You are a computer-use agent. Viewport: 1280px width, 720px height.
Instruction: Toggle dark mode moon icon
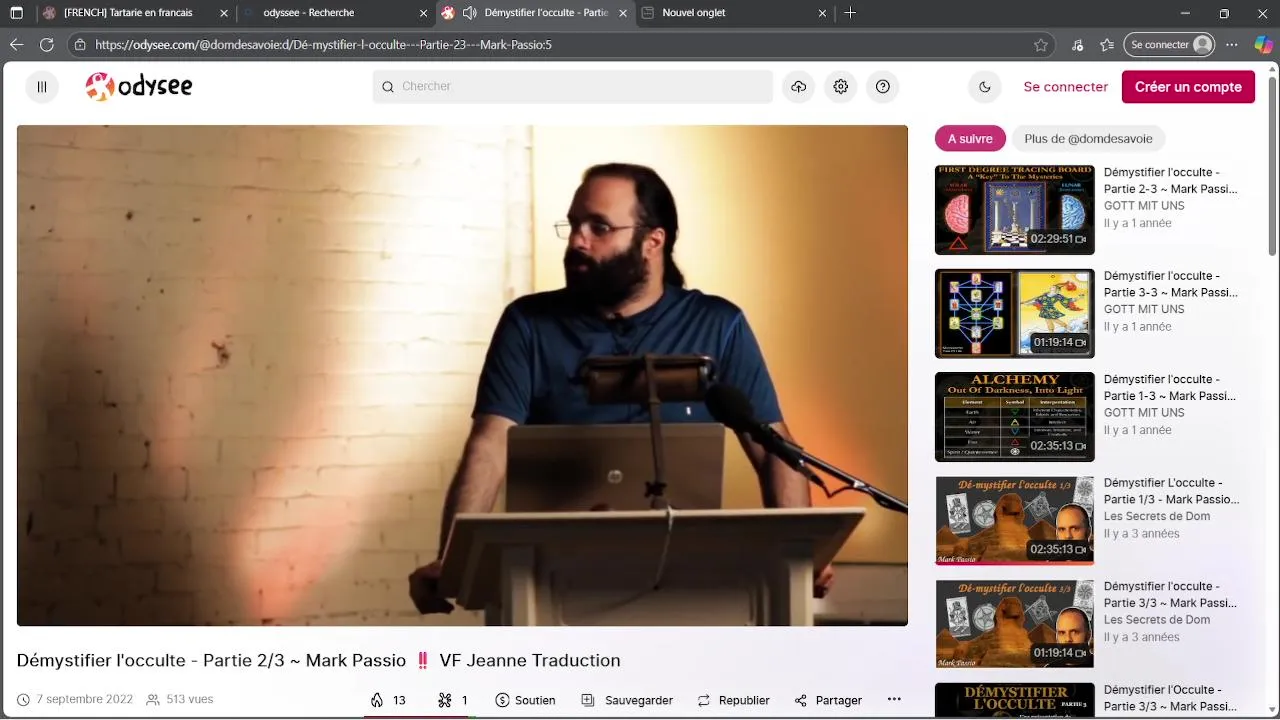pyautogui.click(x=984, y=87)
